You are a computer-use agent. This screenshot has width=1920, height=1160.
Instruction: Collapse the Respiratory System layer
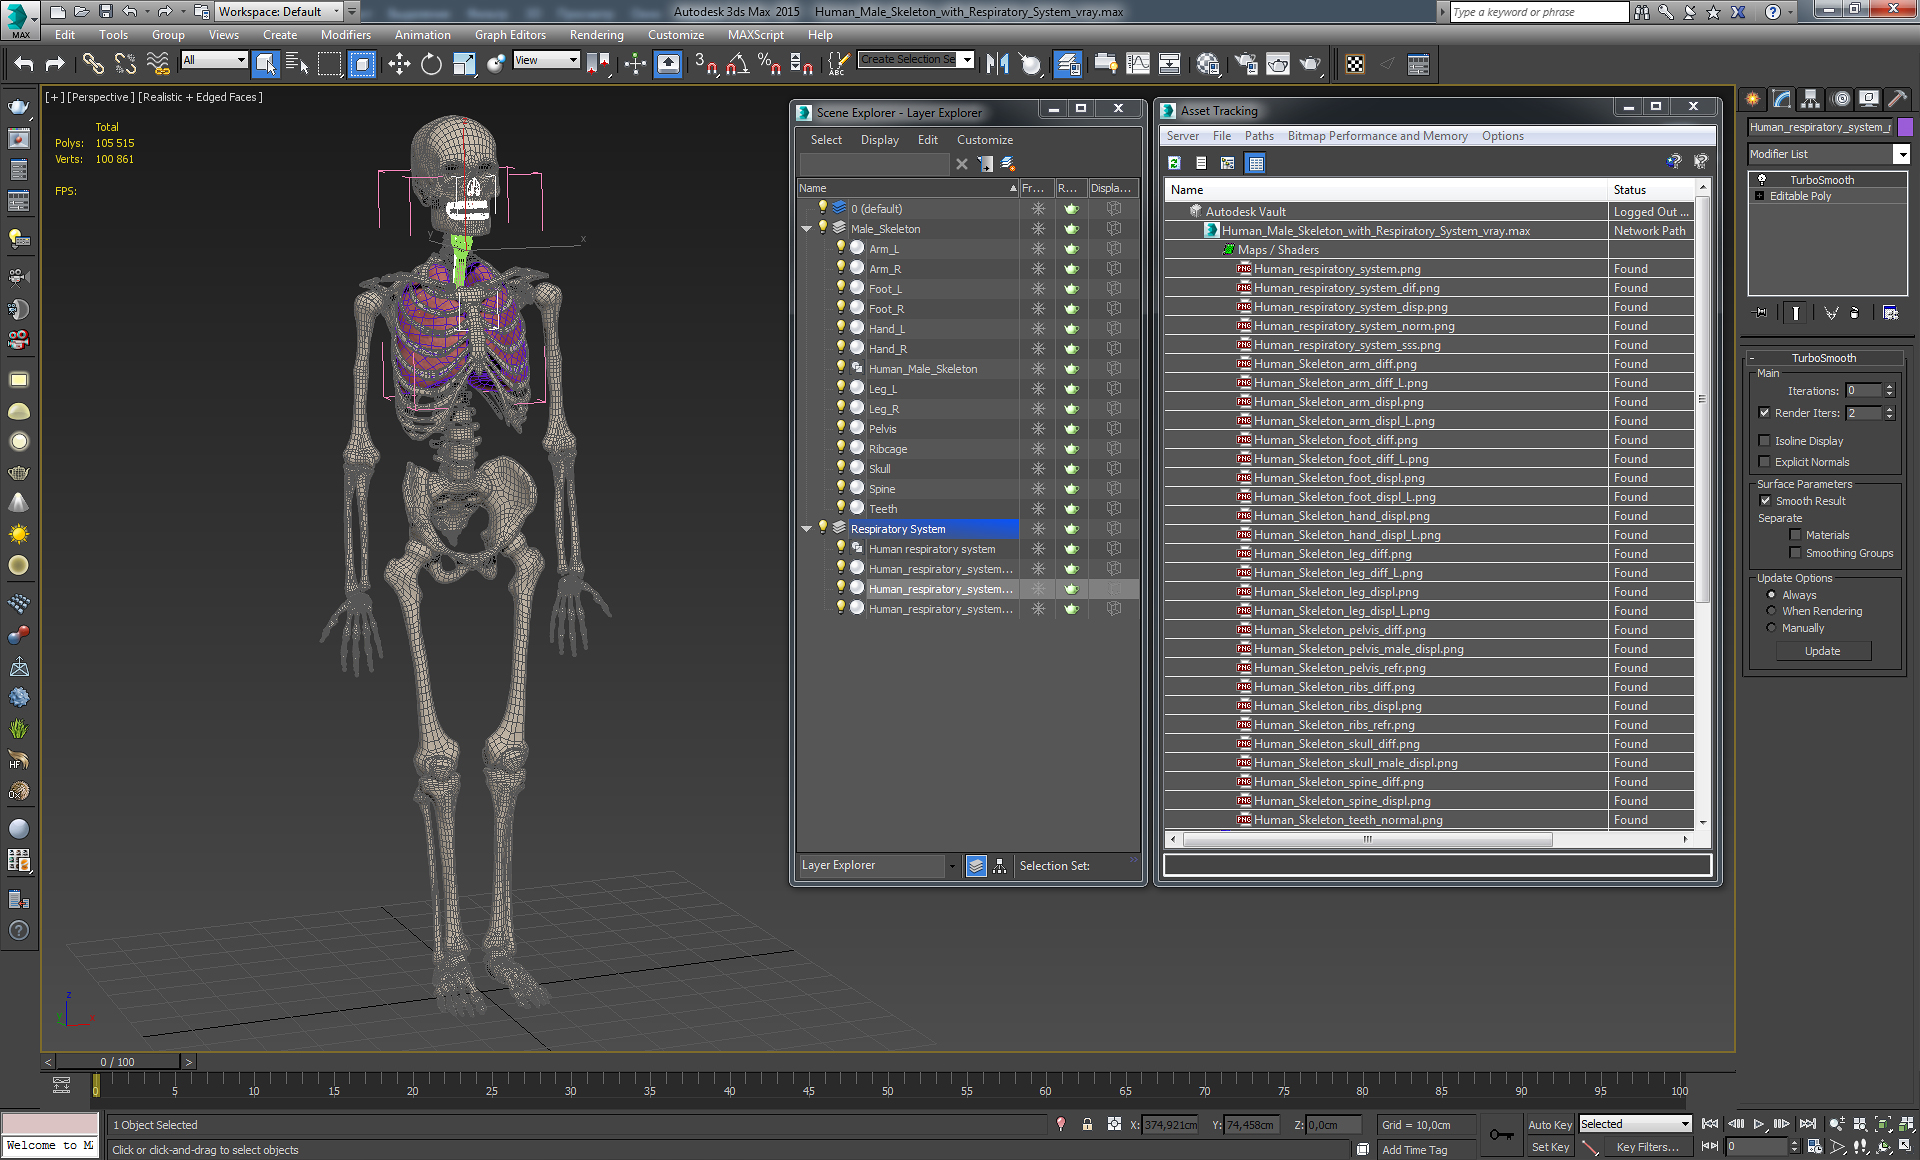[x=806, y=529]
